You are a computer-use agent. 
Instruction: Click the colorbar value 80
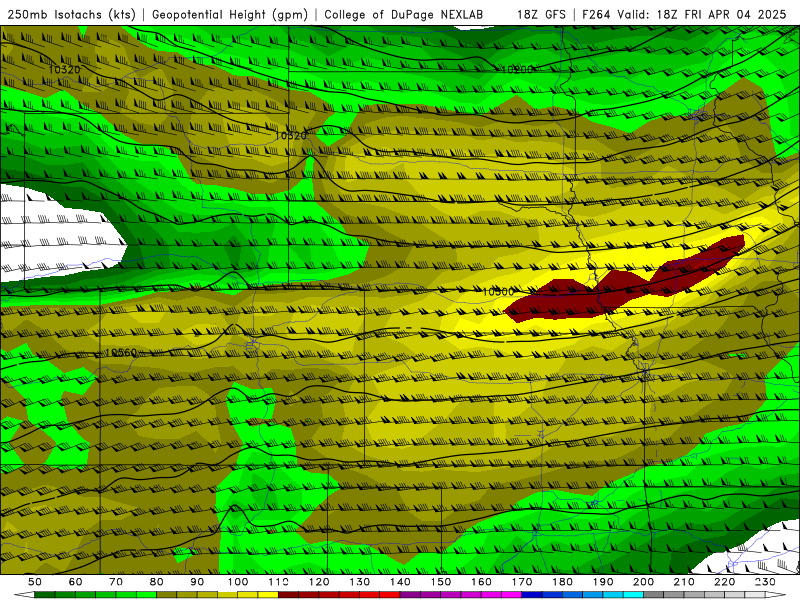pos(157,582)
